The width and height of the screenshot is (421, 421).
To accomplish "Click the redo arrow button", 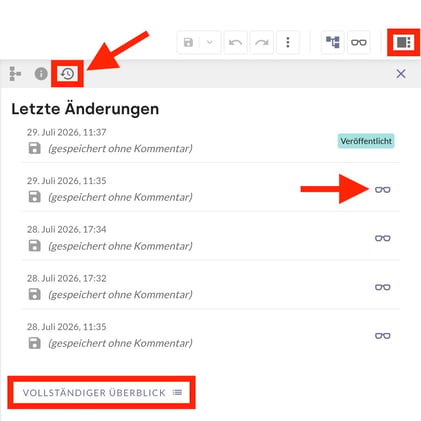I will point(262,42).
